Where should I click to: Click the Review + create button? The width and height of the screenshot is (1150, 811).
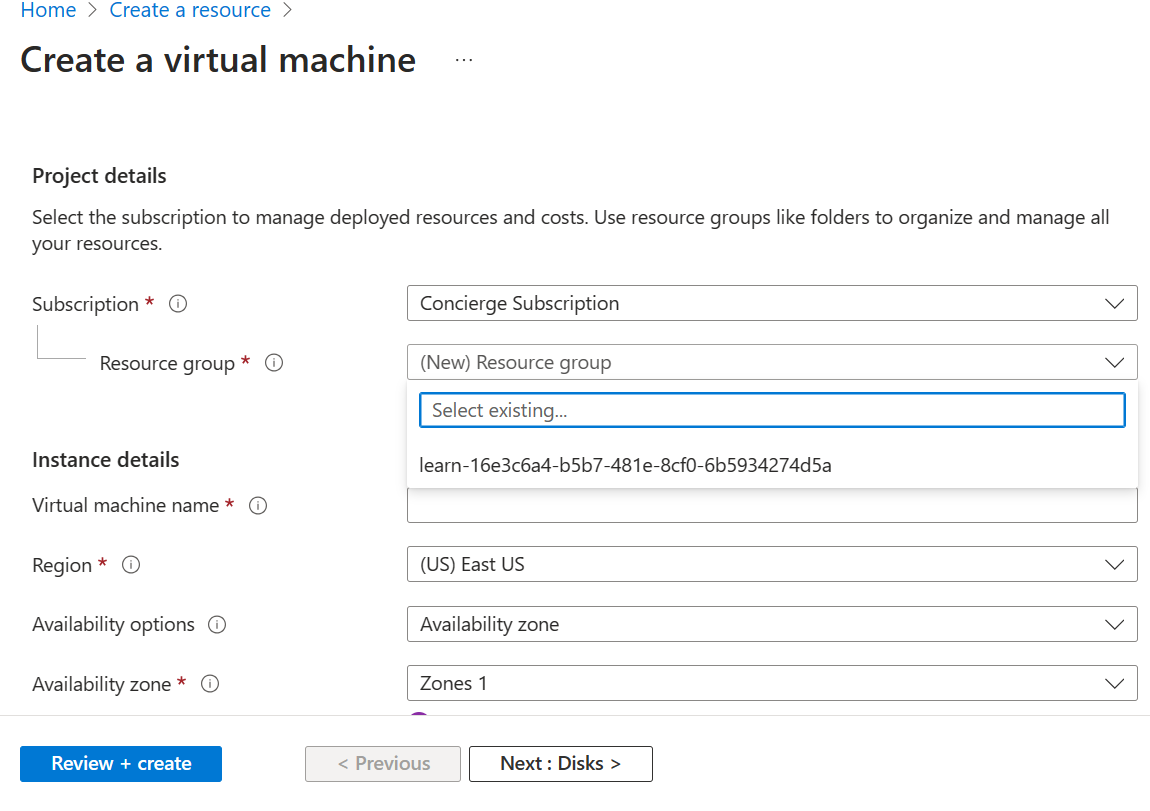coord(121,764)
